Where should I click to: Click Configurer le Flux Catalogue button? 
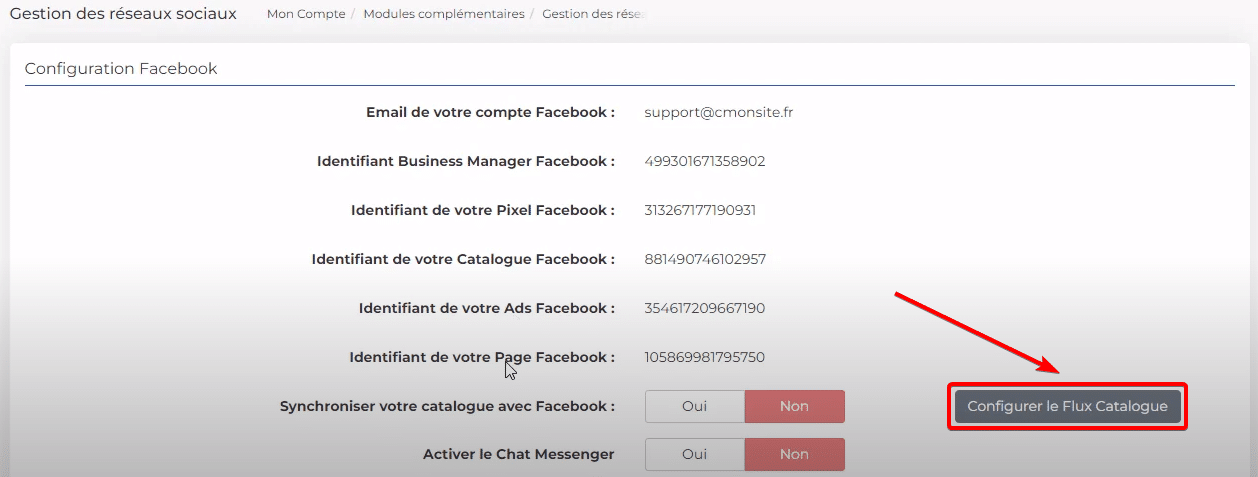pos(1067,406)
